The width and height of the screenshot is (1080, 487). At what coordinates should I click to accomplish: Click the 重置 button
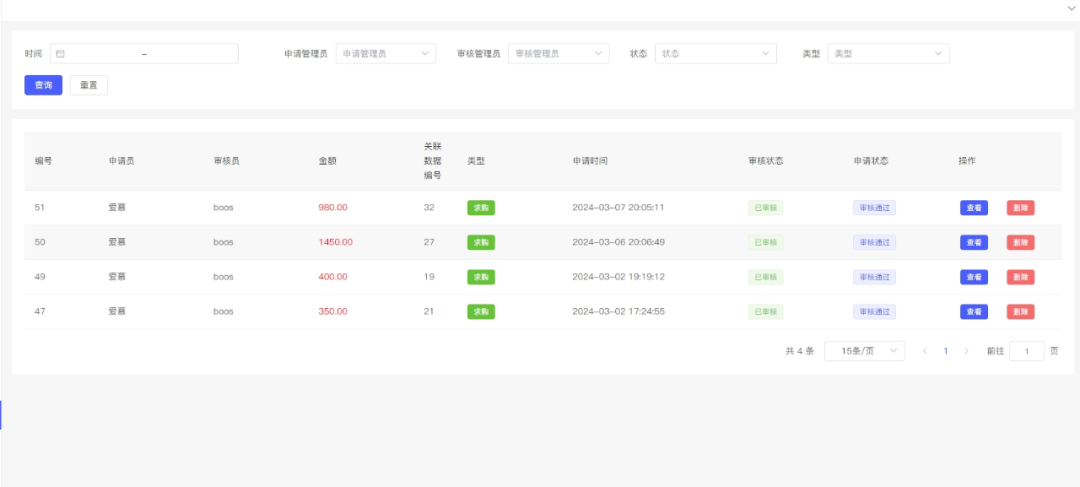coord(89,86)
